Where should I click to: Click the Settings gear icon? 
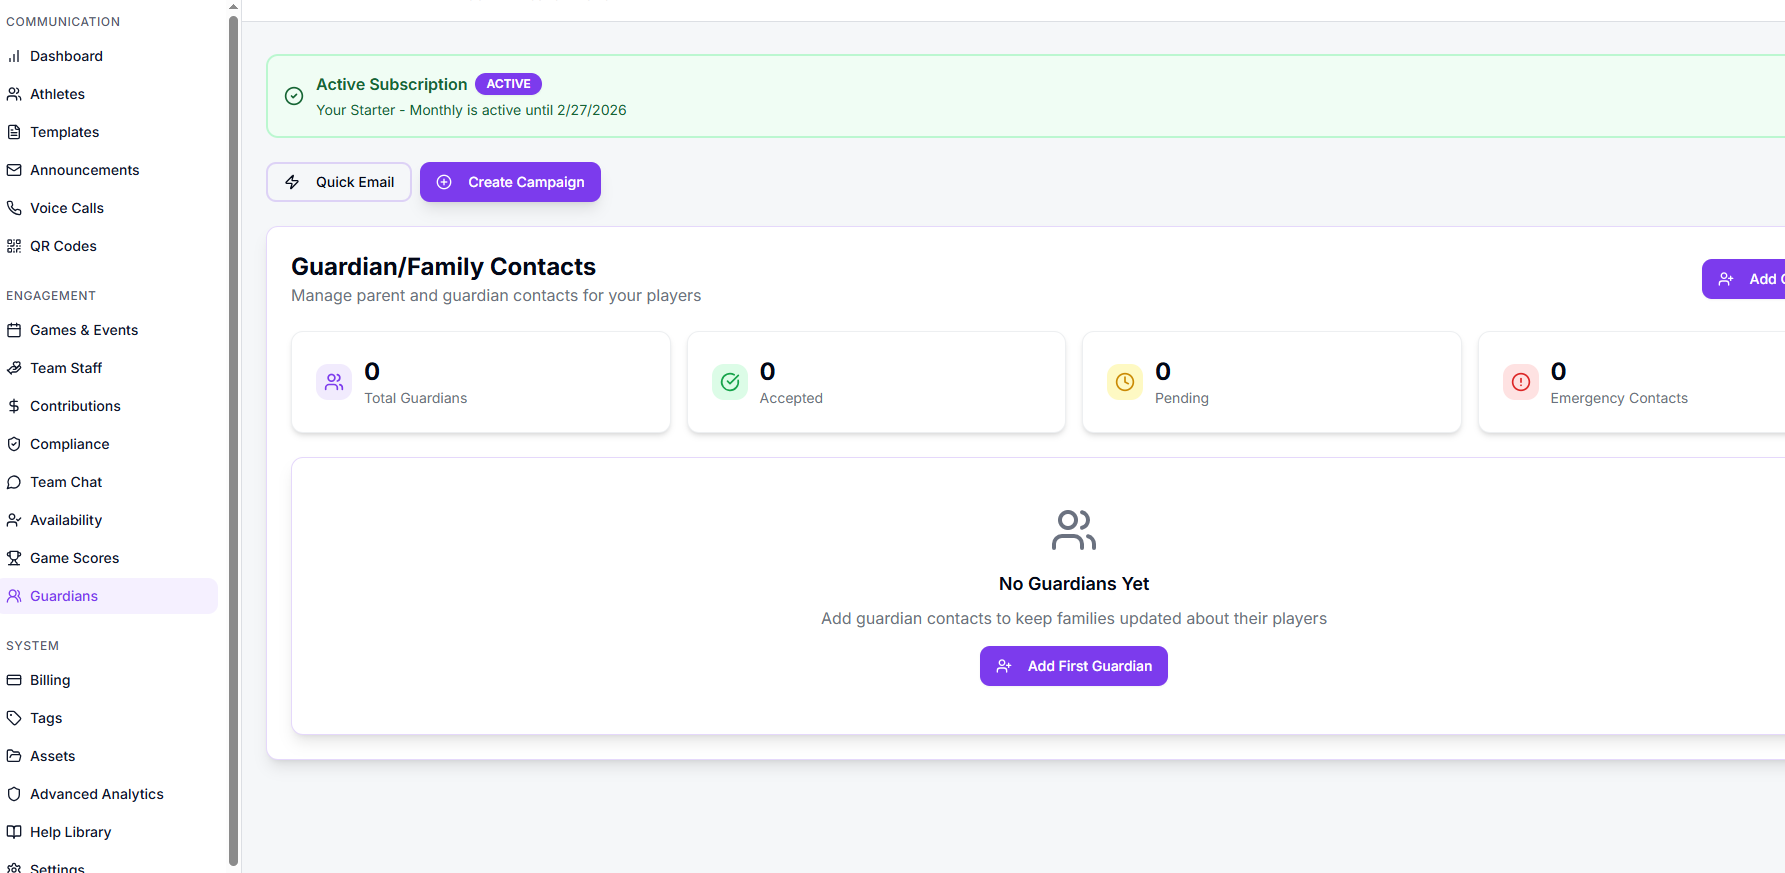tap(14, 868)
